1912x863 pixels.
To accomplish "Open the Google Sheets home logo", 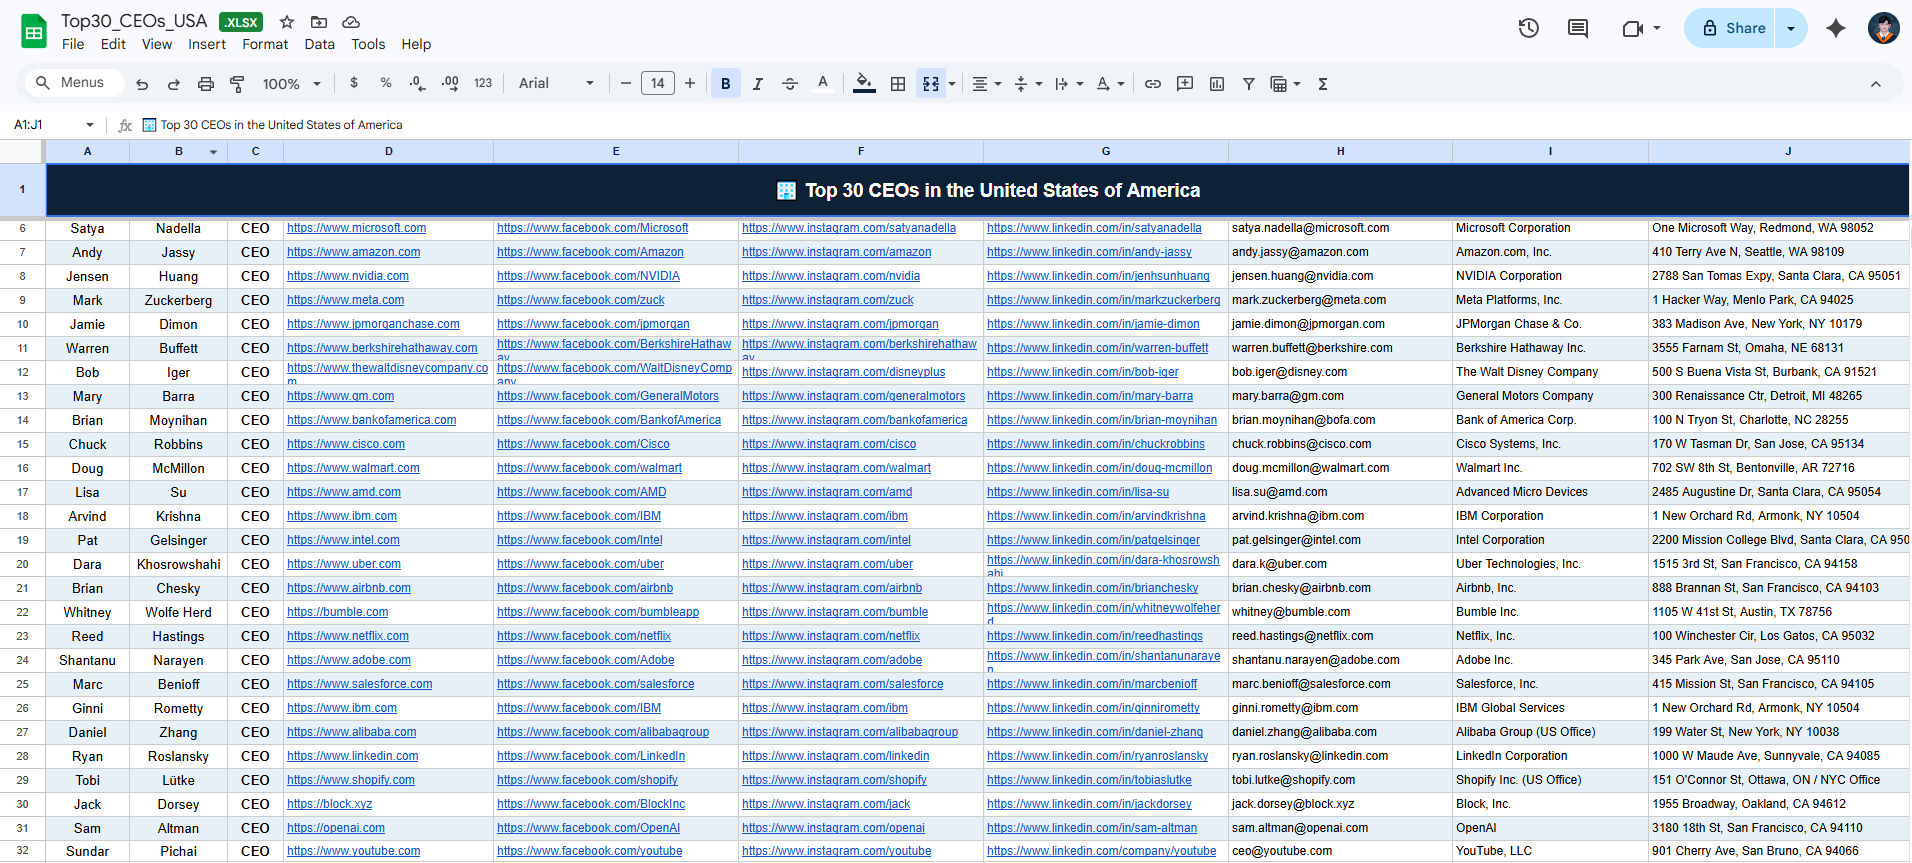I will (34, 32).
